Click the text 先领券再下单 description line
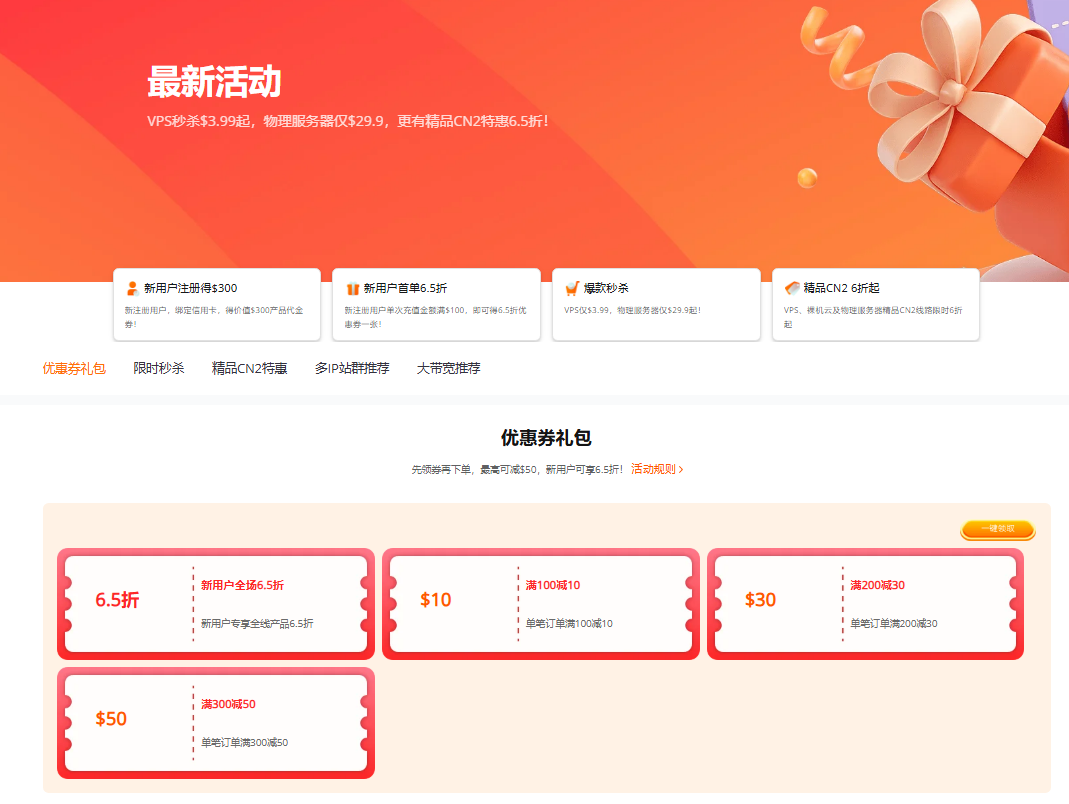The image size is (1069, 804). pyautogui.click(x=517, y=470)
